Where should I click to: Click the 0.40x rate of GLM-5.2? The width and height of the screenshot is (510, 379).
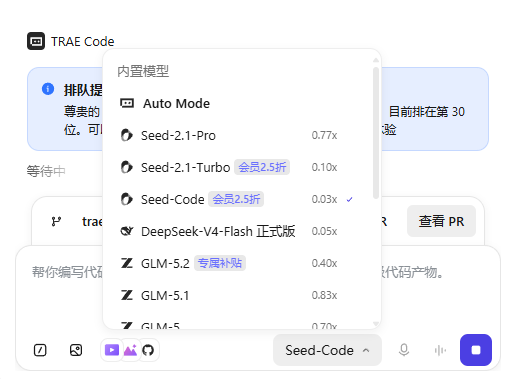[x=324, y=263]
